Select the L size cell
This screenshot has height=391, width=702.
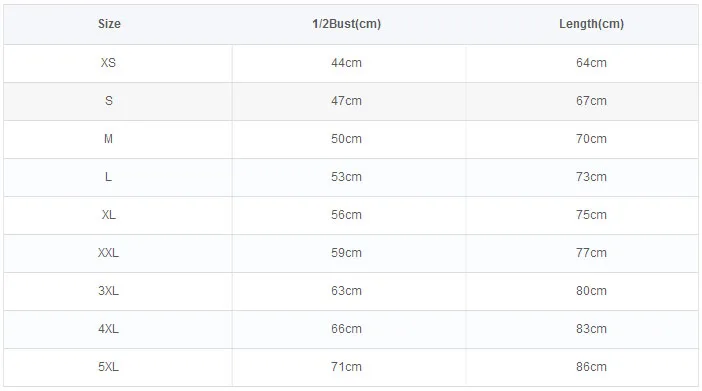coord(108,177)
